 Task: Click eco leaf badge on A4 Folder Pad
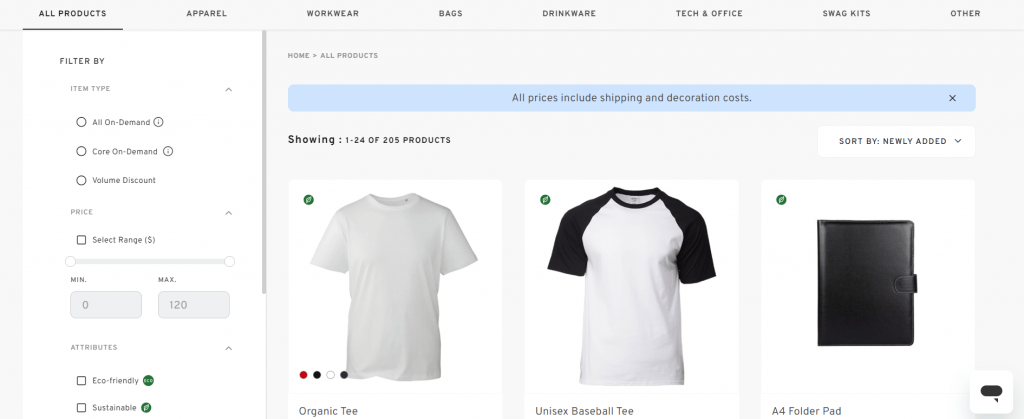(x=781, y=200)
